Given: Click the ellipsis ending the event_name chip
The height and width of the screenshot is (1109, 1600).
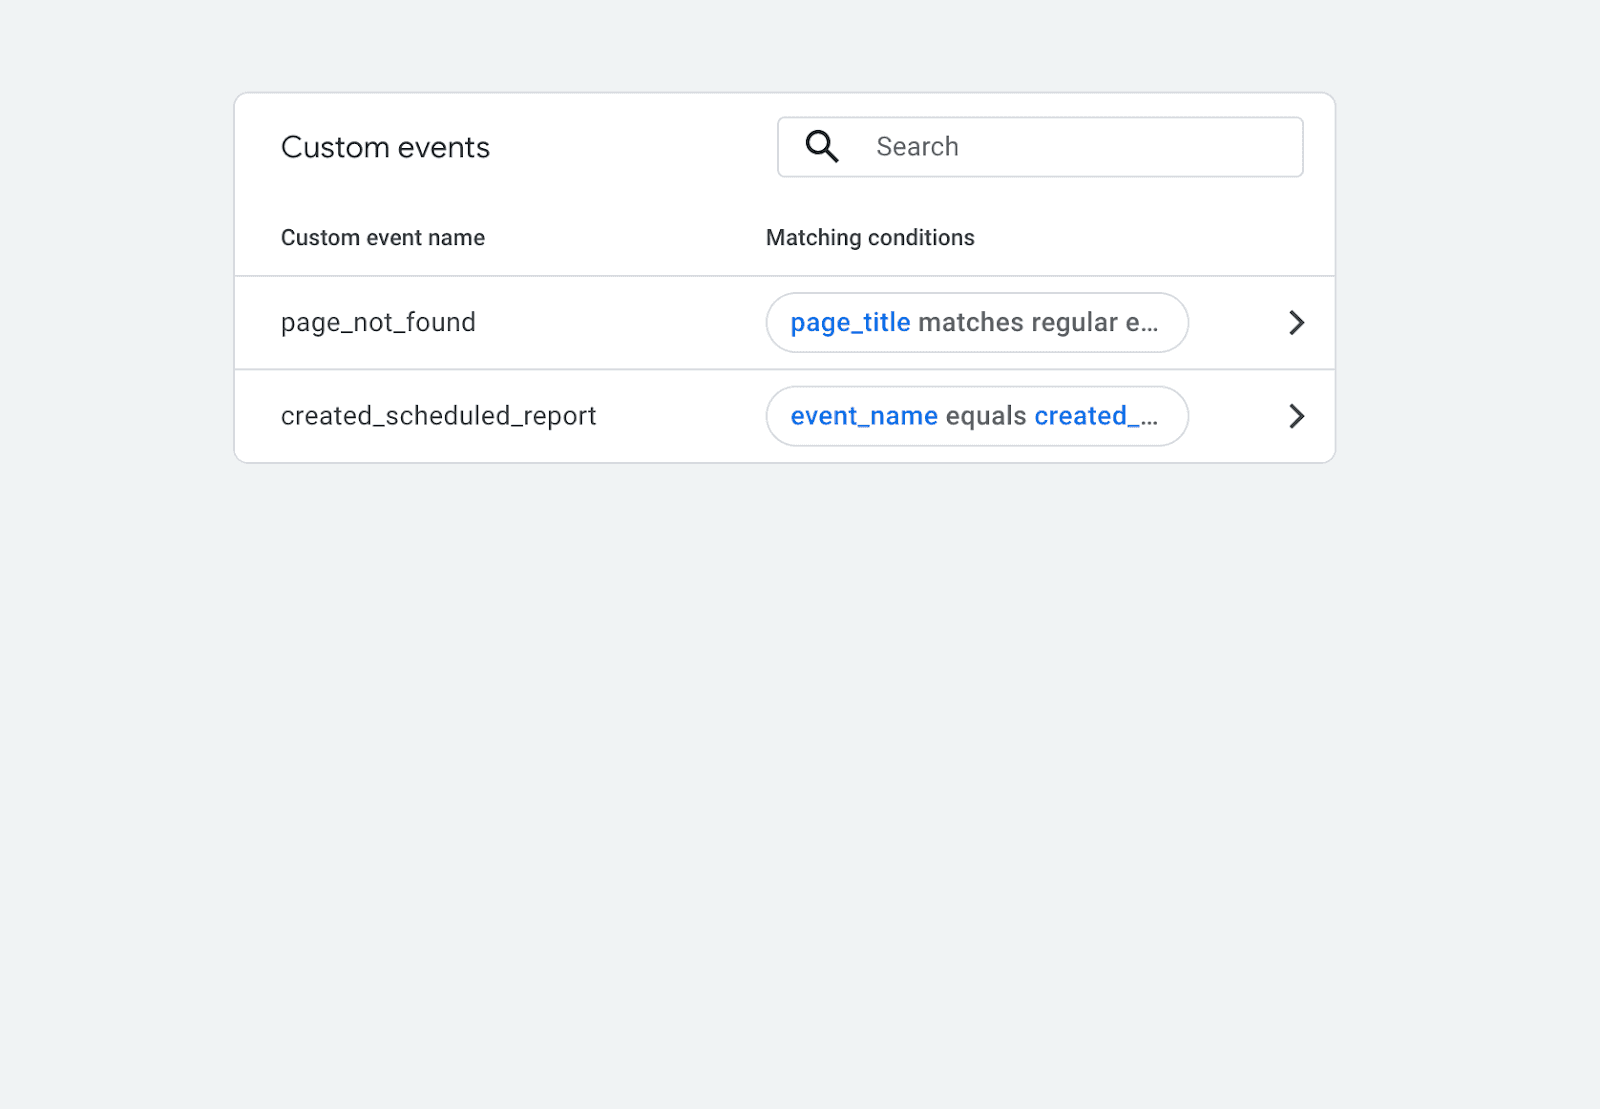Looking at the screenshot, I should point(1150,420).
